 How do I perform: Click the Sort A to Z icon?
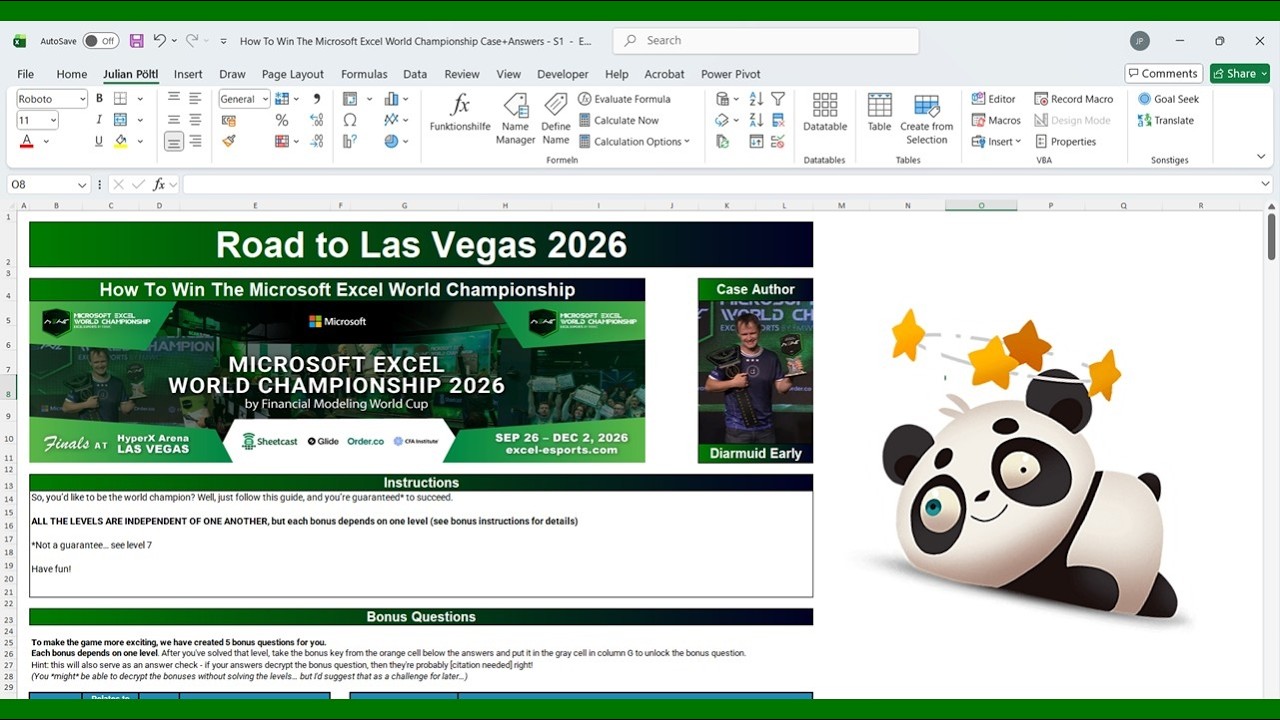756,99
